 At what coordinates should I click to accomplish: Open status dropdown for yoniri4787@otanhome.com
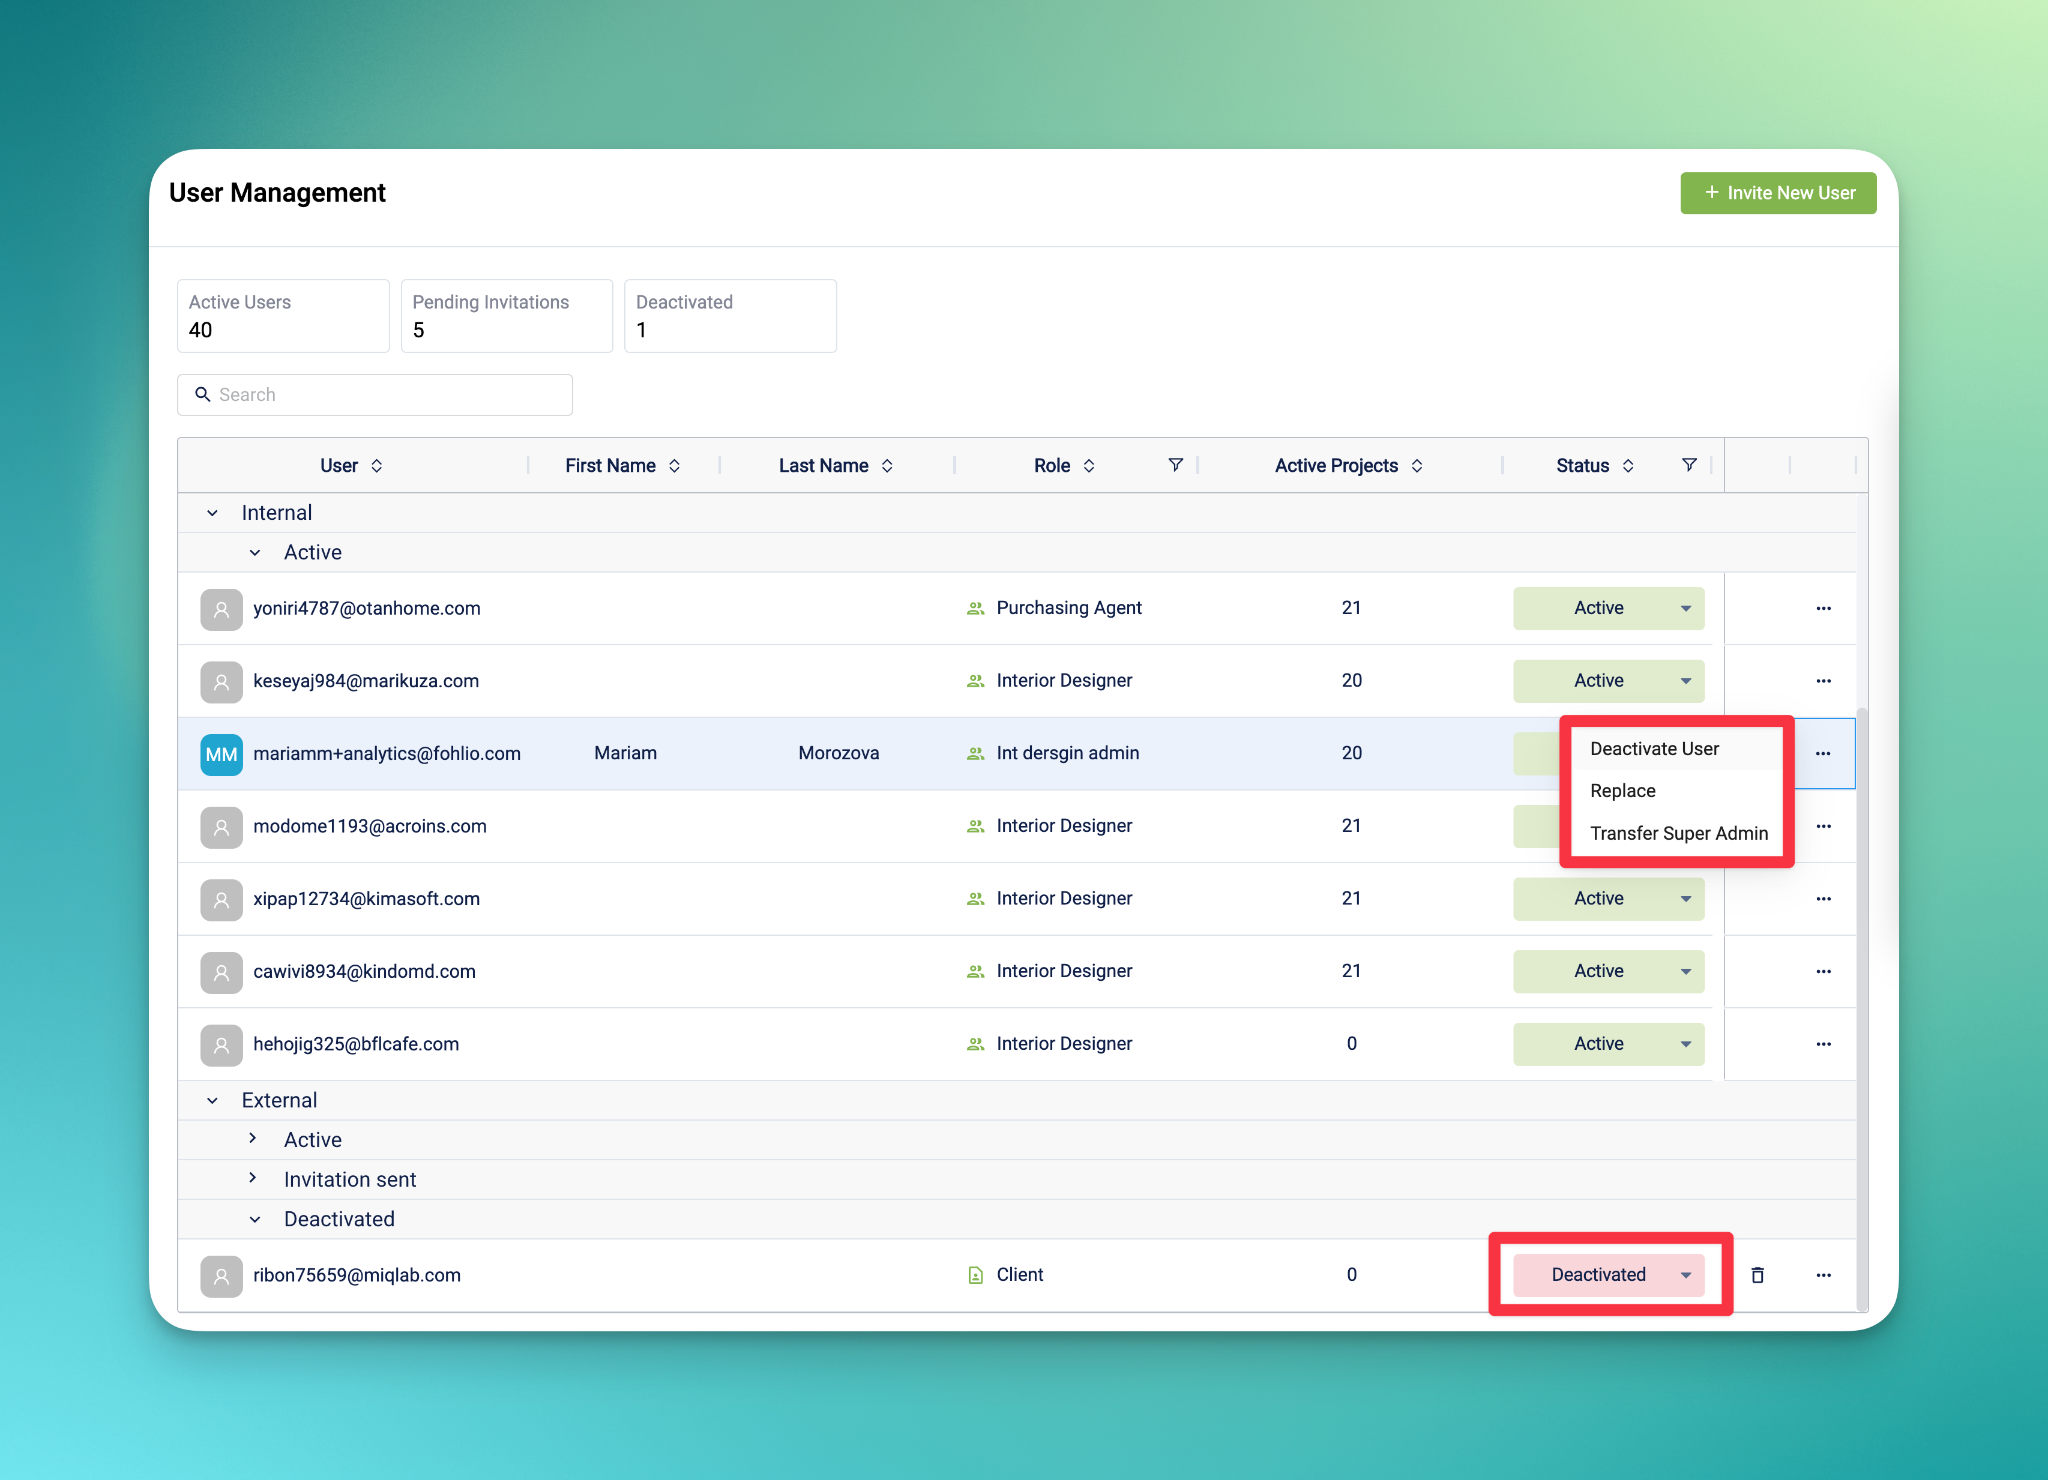pyautogui.click(x=1608, y=608)
